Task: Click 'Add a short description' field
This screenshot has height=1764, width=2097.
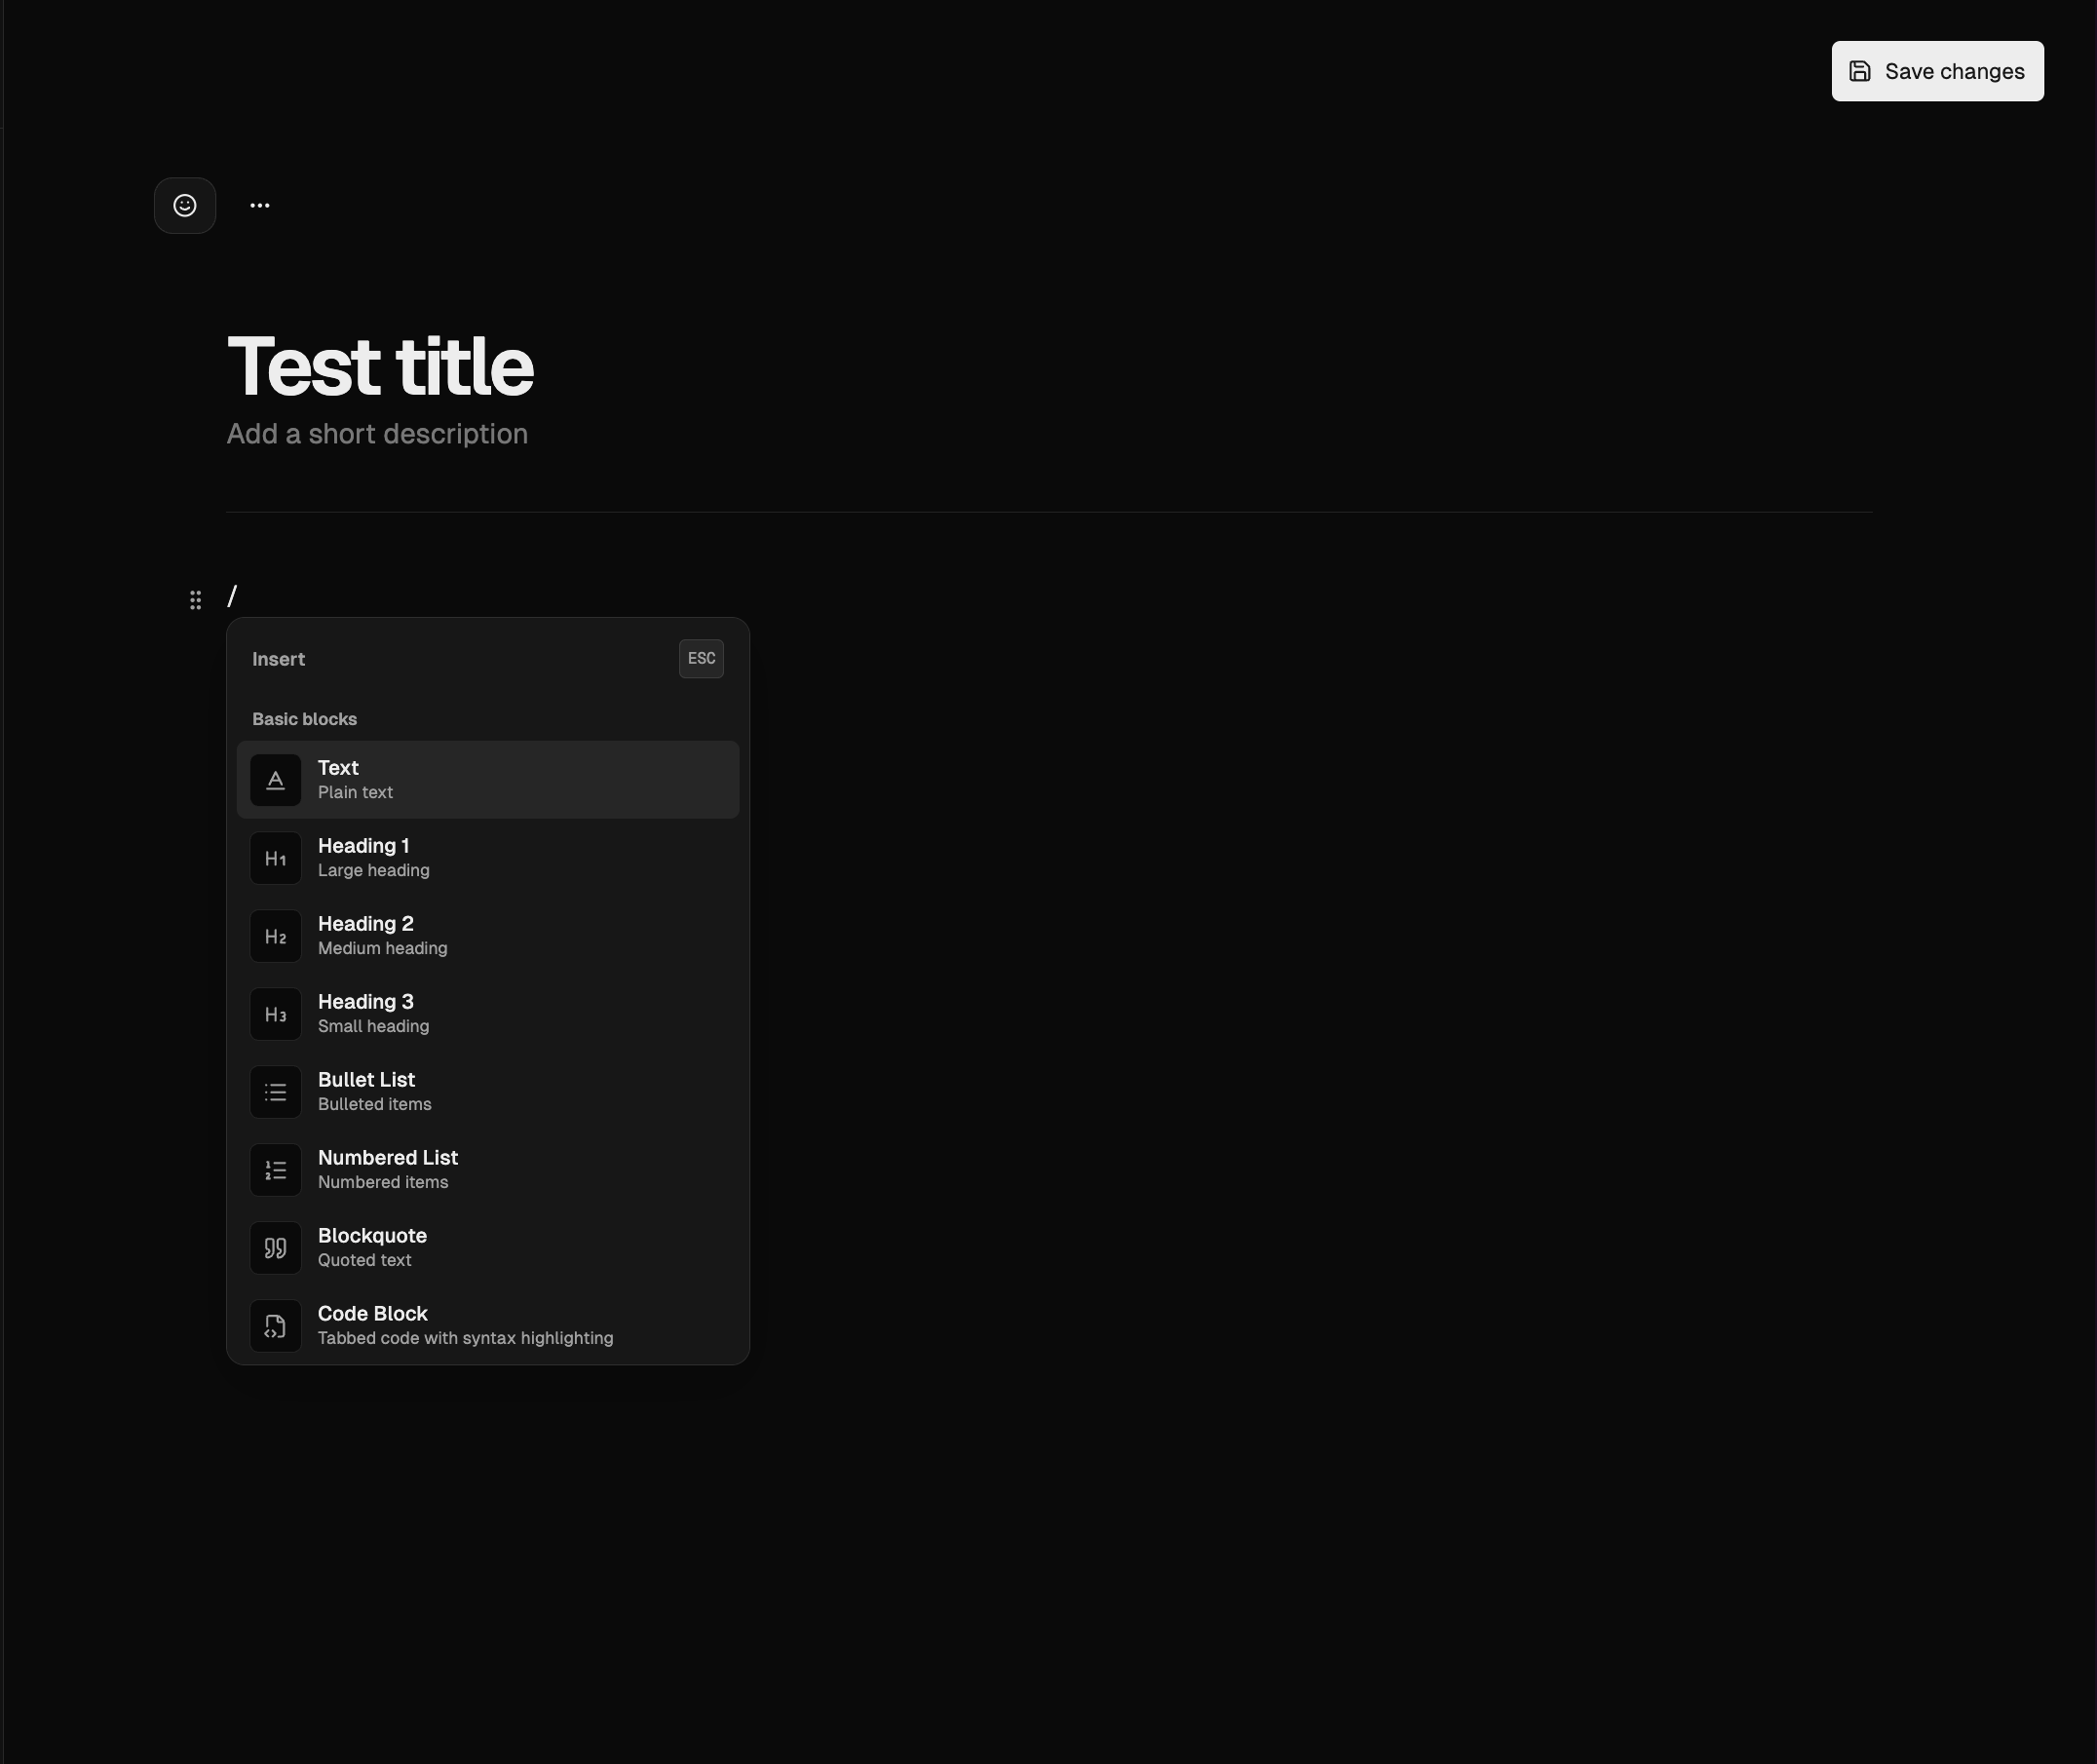Action: (x=377, y=434)
